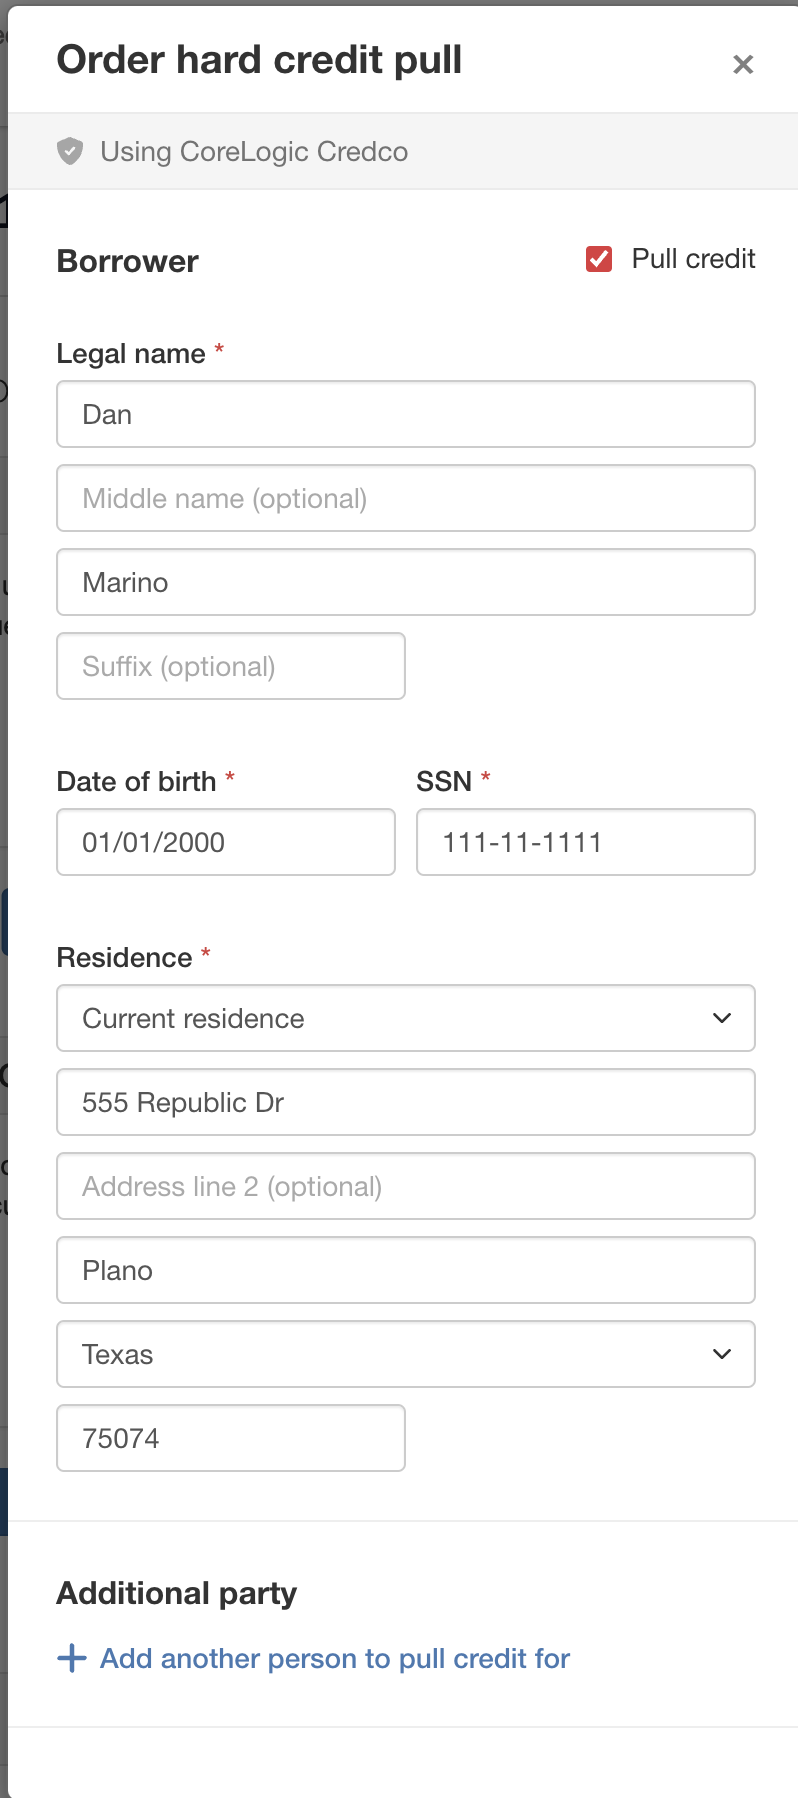Click the street address field 555 Republic Dr

pyautogui.click(x=405, y=1102)
